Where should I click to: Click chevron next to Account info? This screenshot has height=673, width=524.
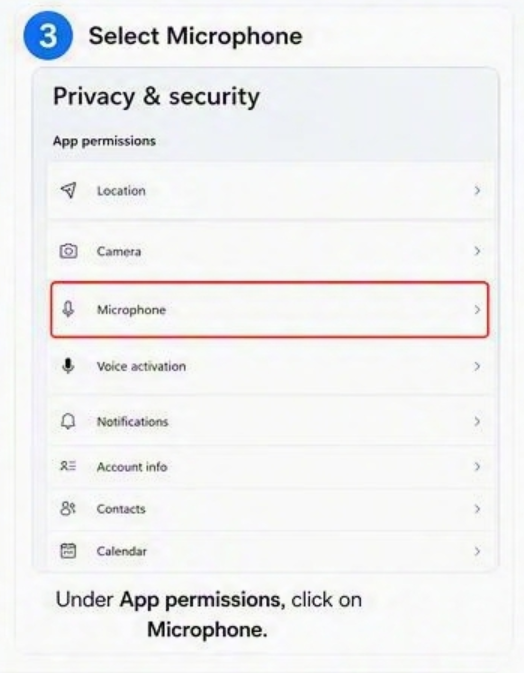(477, 467)
